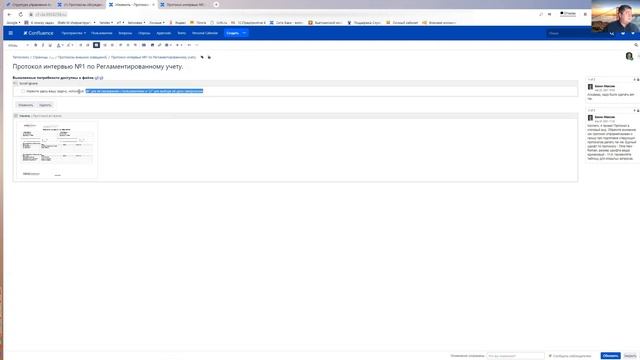
Task: Switch to the first browser tab
Action: click(x=29, y=4)
